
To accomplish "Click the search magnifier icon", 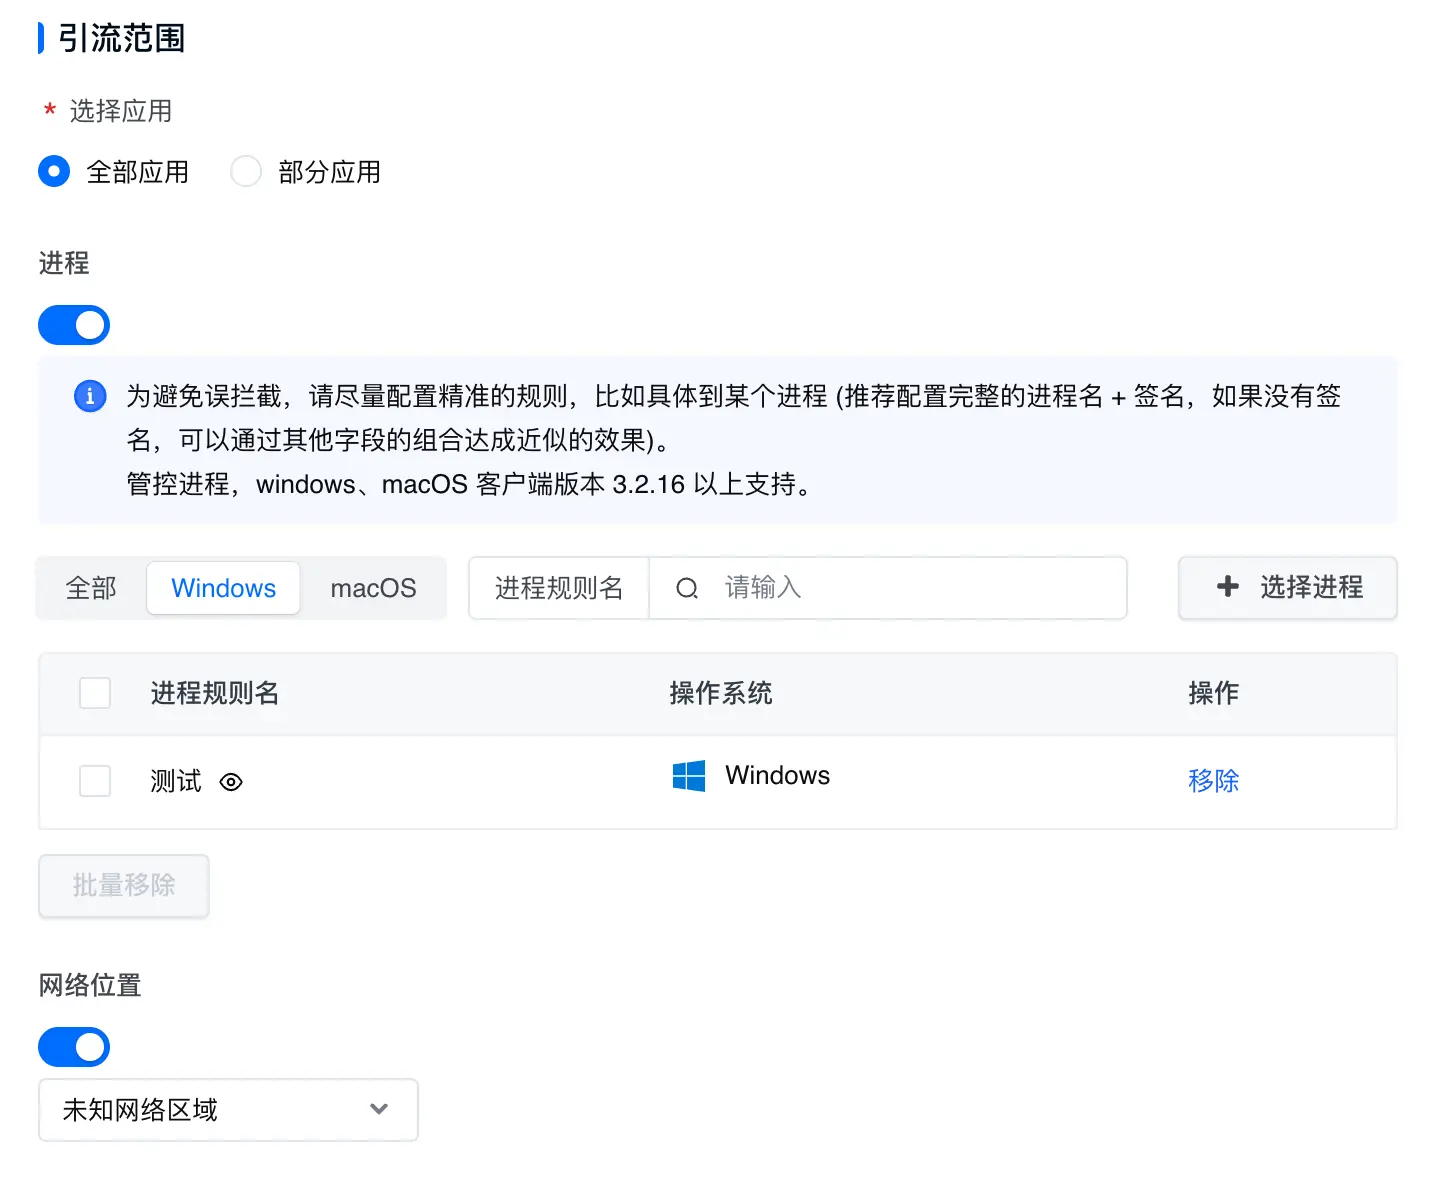I will (687, 588).
